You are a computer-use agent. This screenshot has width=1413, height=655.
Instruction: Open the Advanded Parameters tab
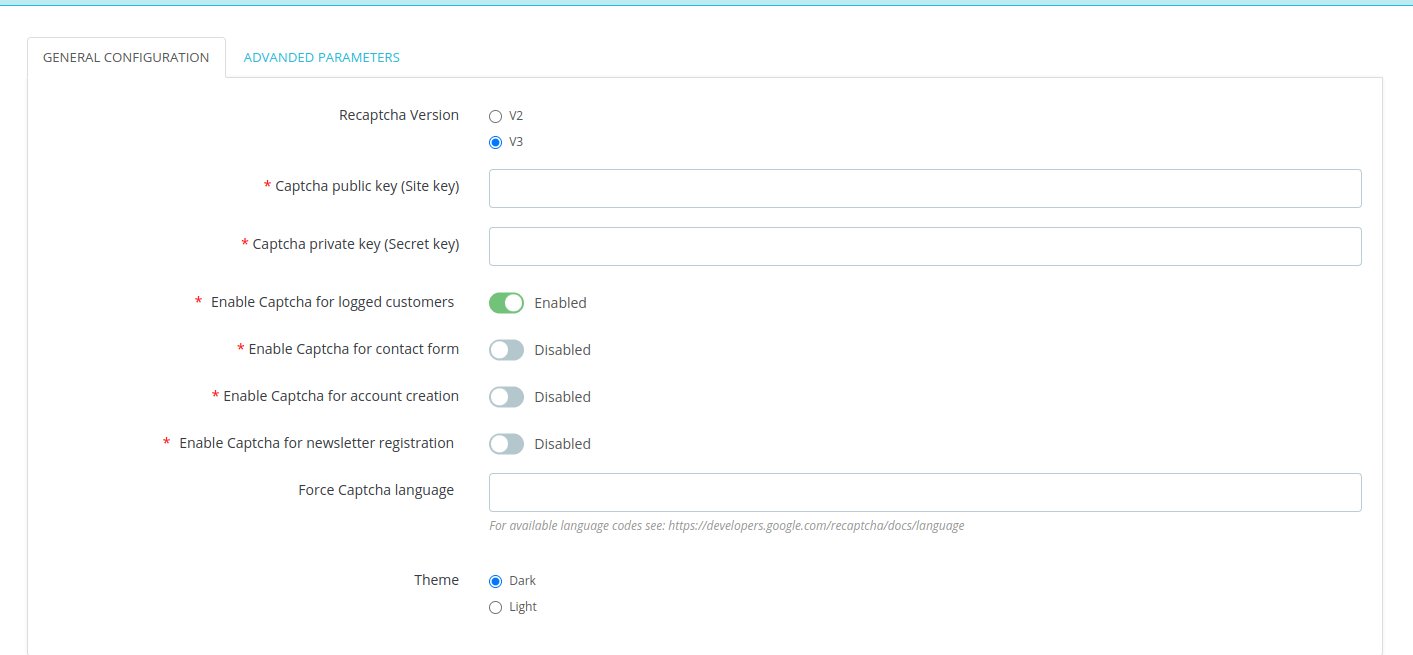[x=321, y=57]
